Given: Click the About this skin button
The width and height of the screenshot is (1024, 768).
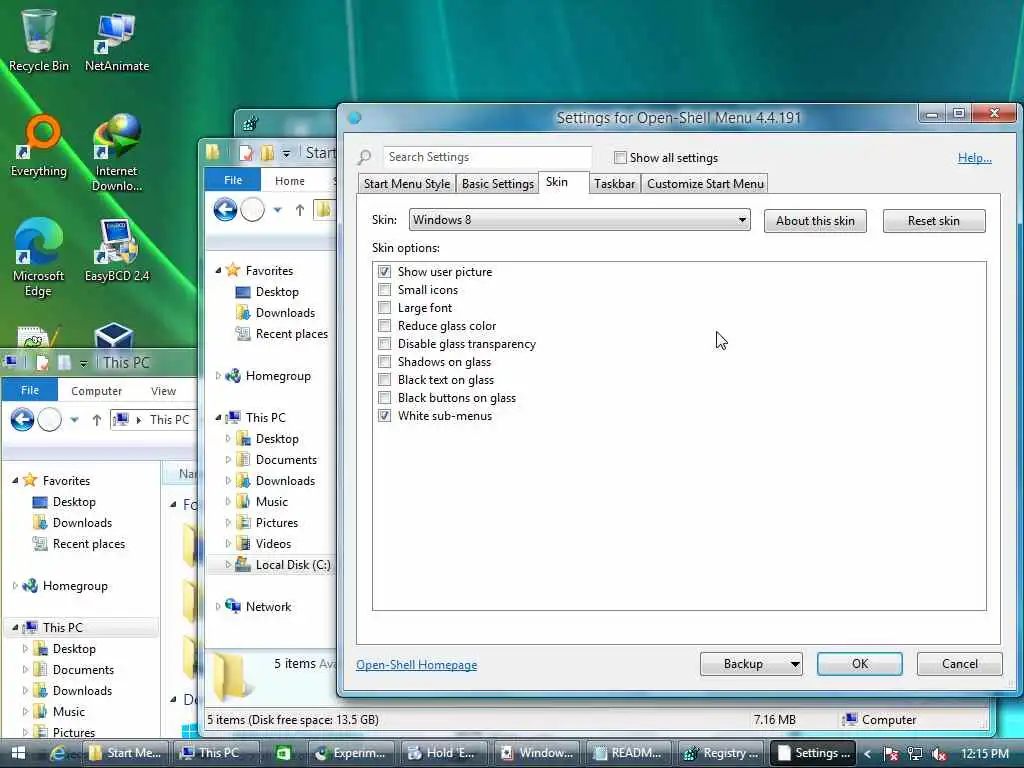Looking at the screenshot, I should coord(815,221).
